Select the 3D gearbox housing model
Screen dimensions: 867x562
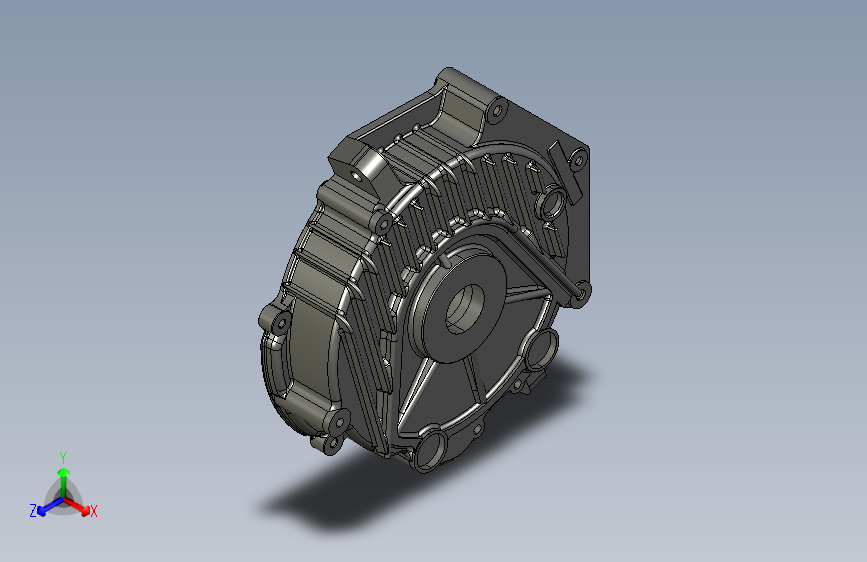(425, 270)
